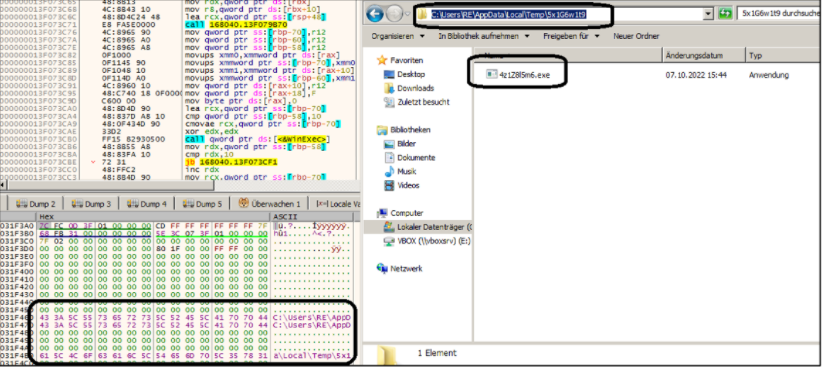Select the file 4z1Z8l5m6.exe

pos(518,75)
